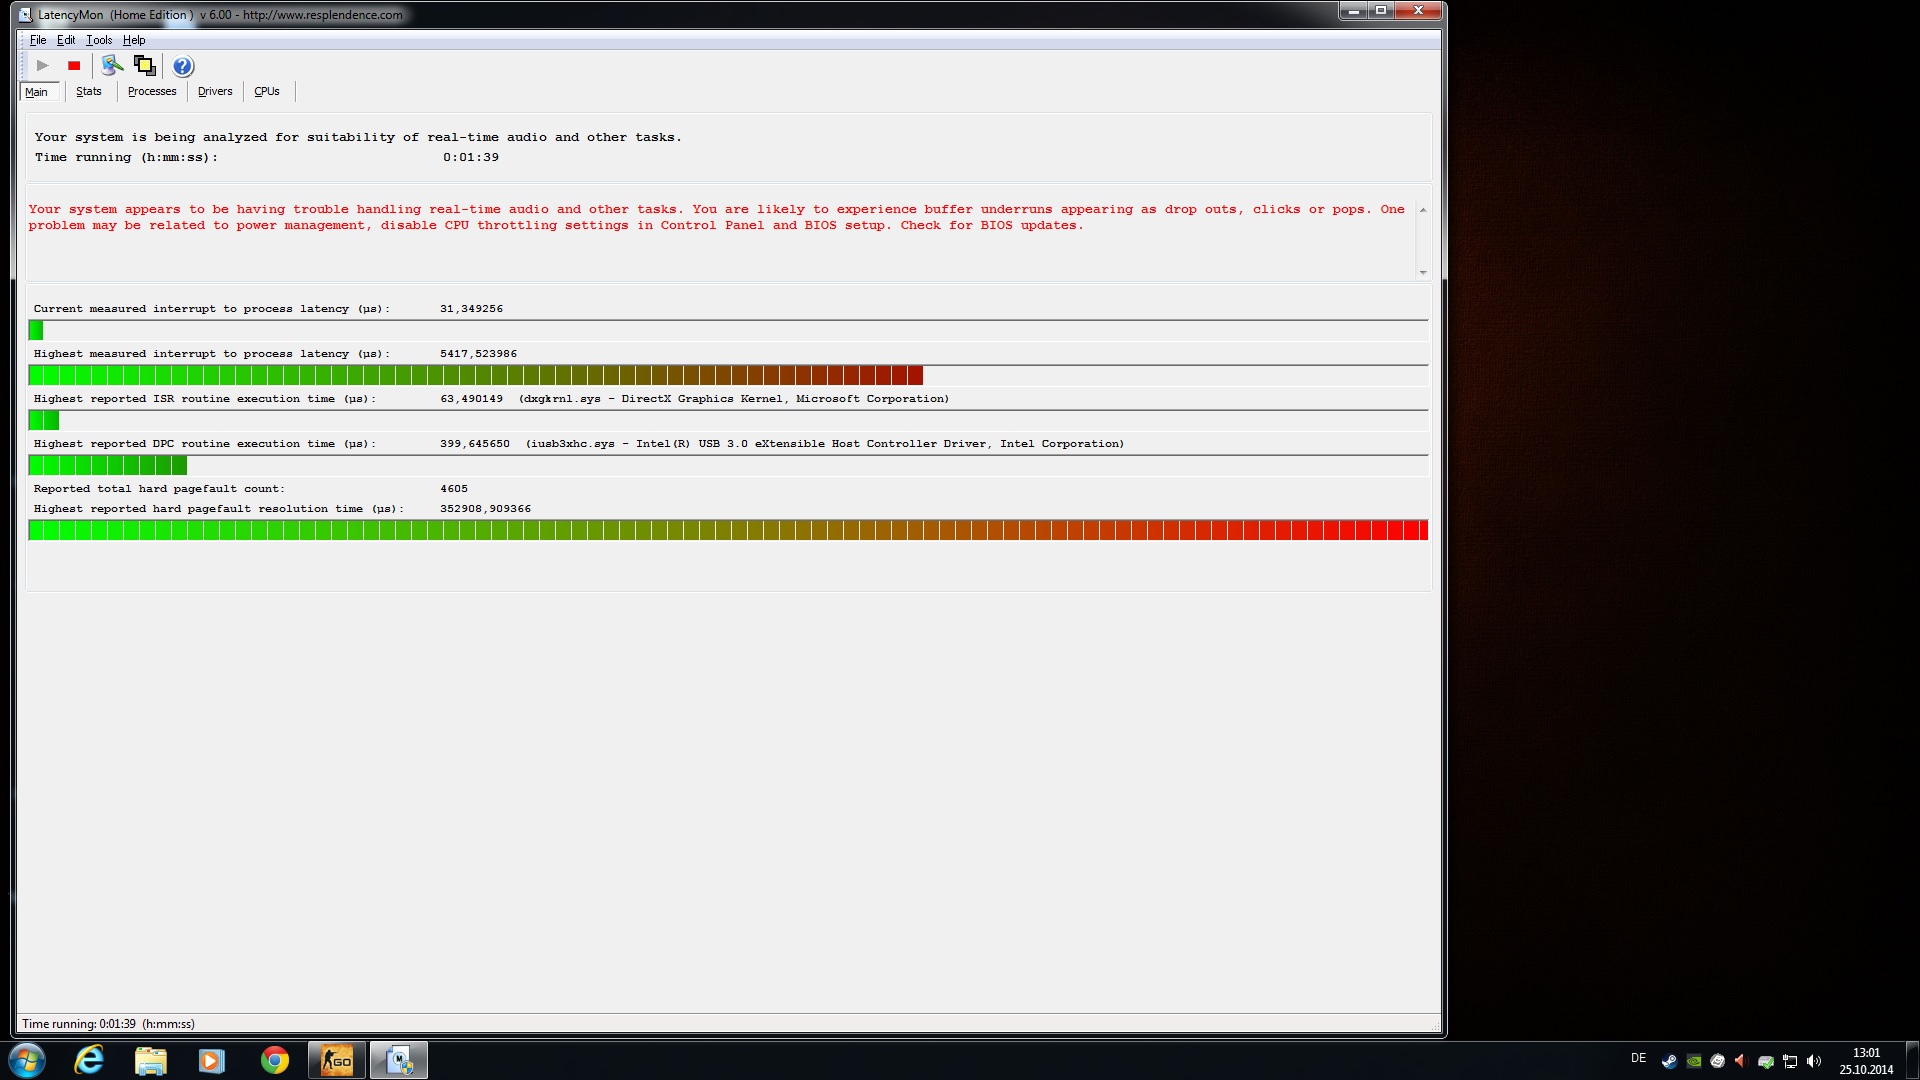The width and height of the screenshot is (1920, 1080).
Task: Switch to the Drivers tab
Action: coord(215,91)
